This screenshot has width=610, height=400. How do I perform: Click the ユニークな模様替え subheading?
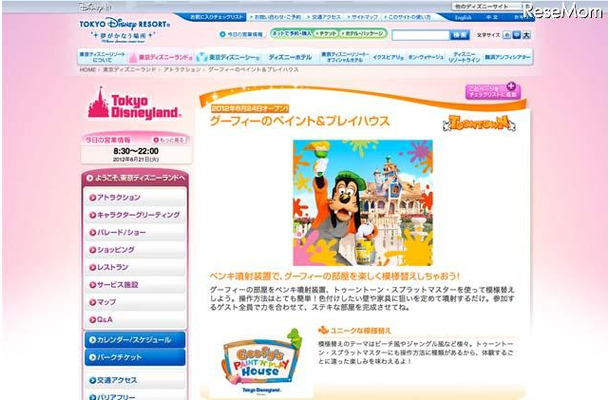(x=360, y=330)
